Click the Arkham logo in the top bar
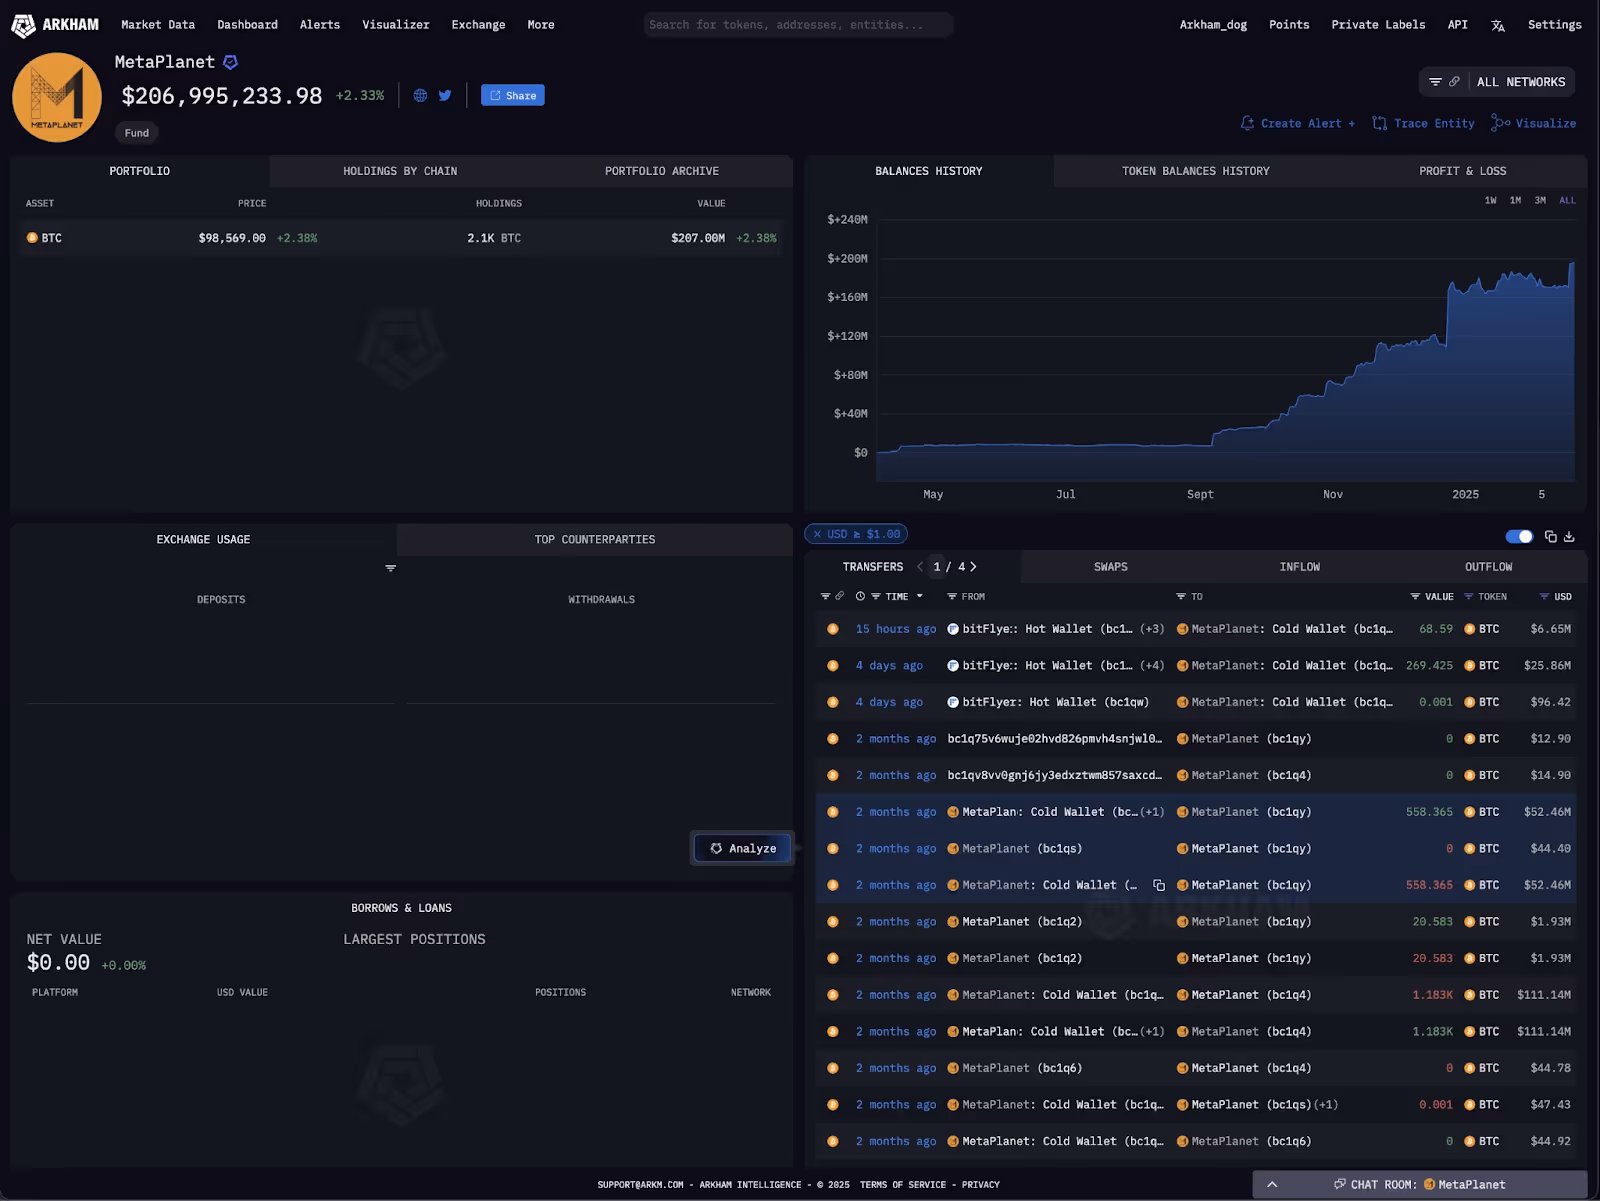 55,25
